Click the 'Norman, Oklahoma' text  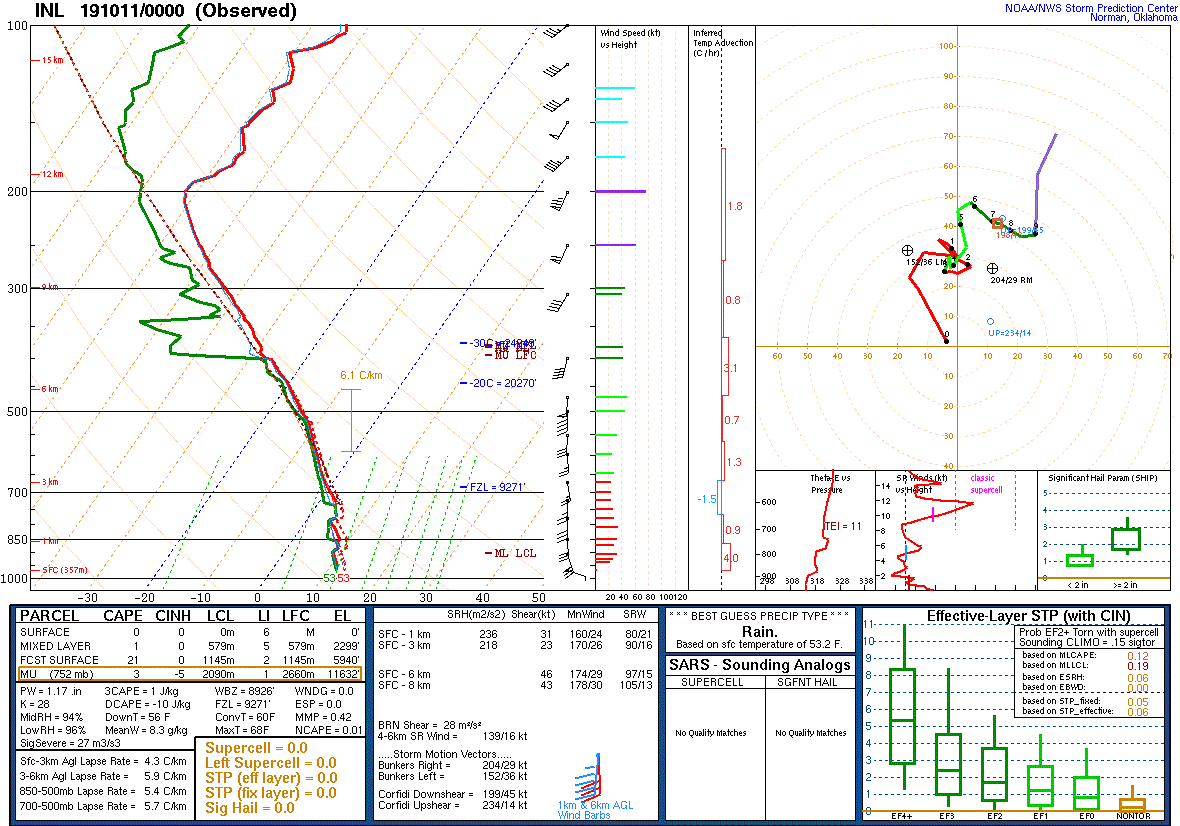[1133, 17]
